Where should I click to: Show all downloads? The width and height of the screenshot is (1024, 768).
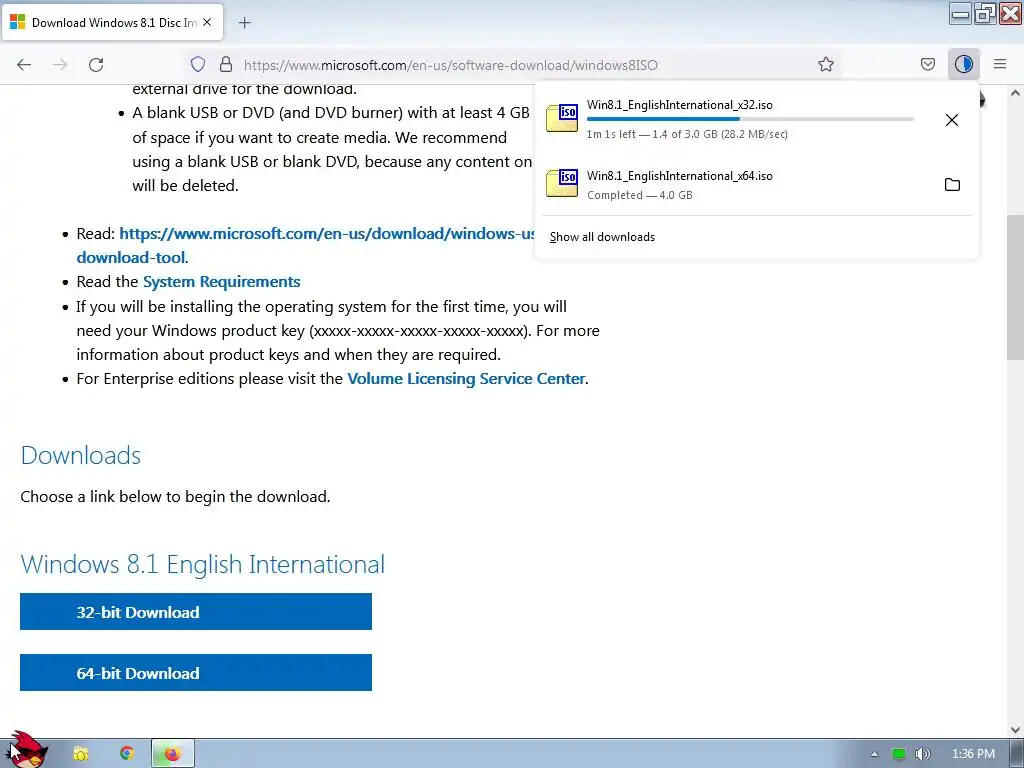pos(602,237)
